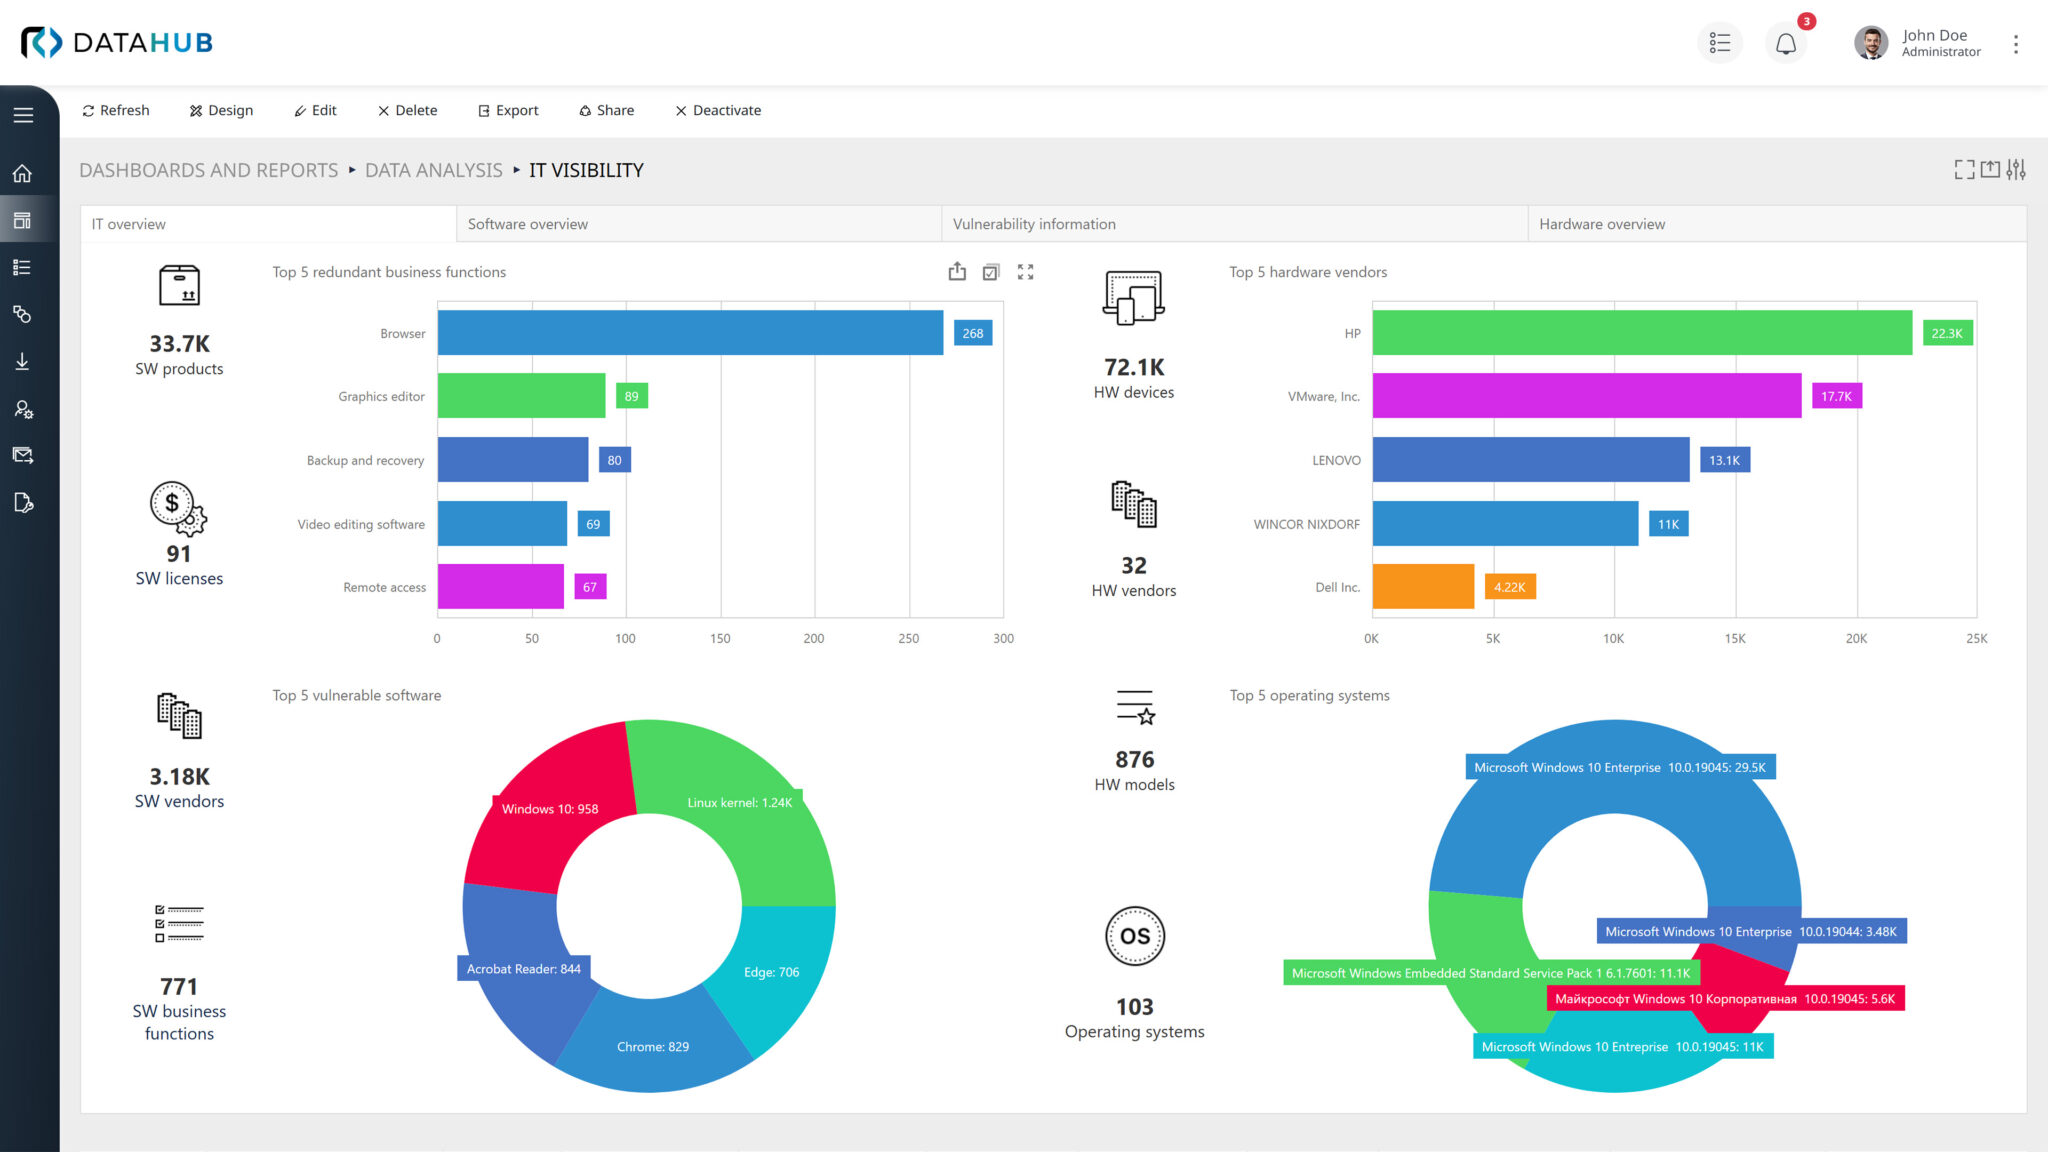Switch to Software overview tab

(x=698, y=224)
